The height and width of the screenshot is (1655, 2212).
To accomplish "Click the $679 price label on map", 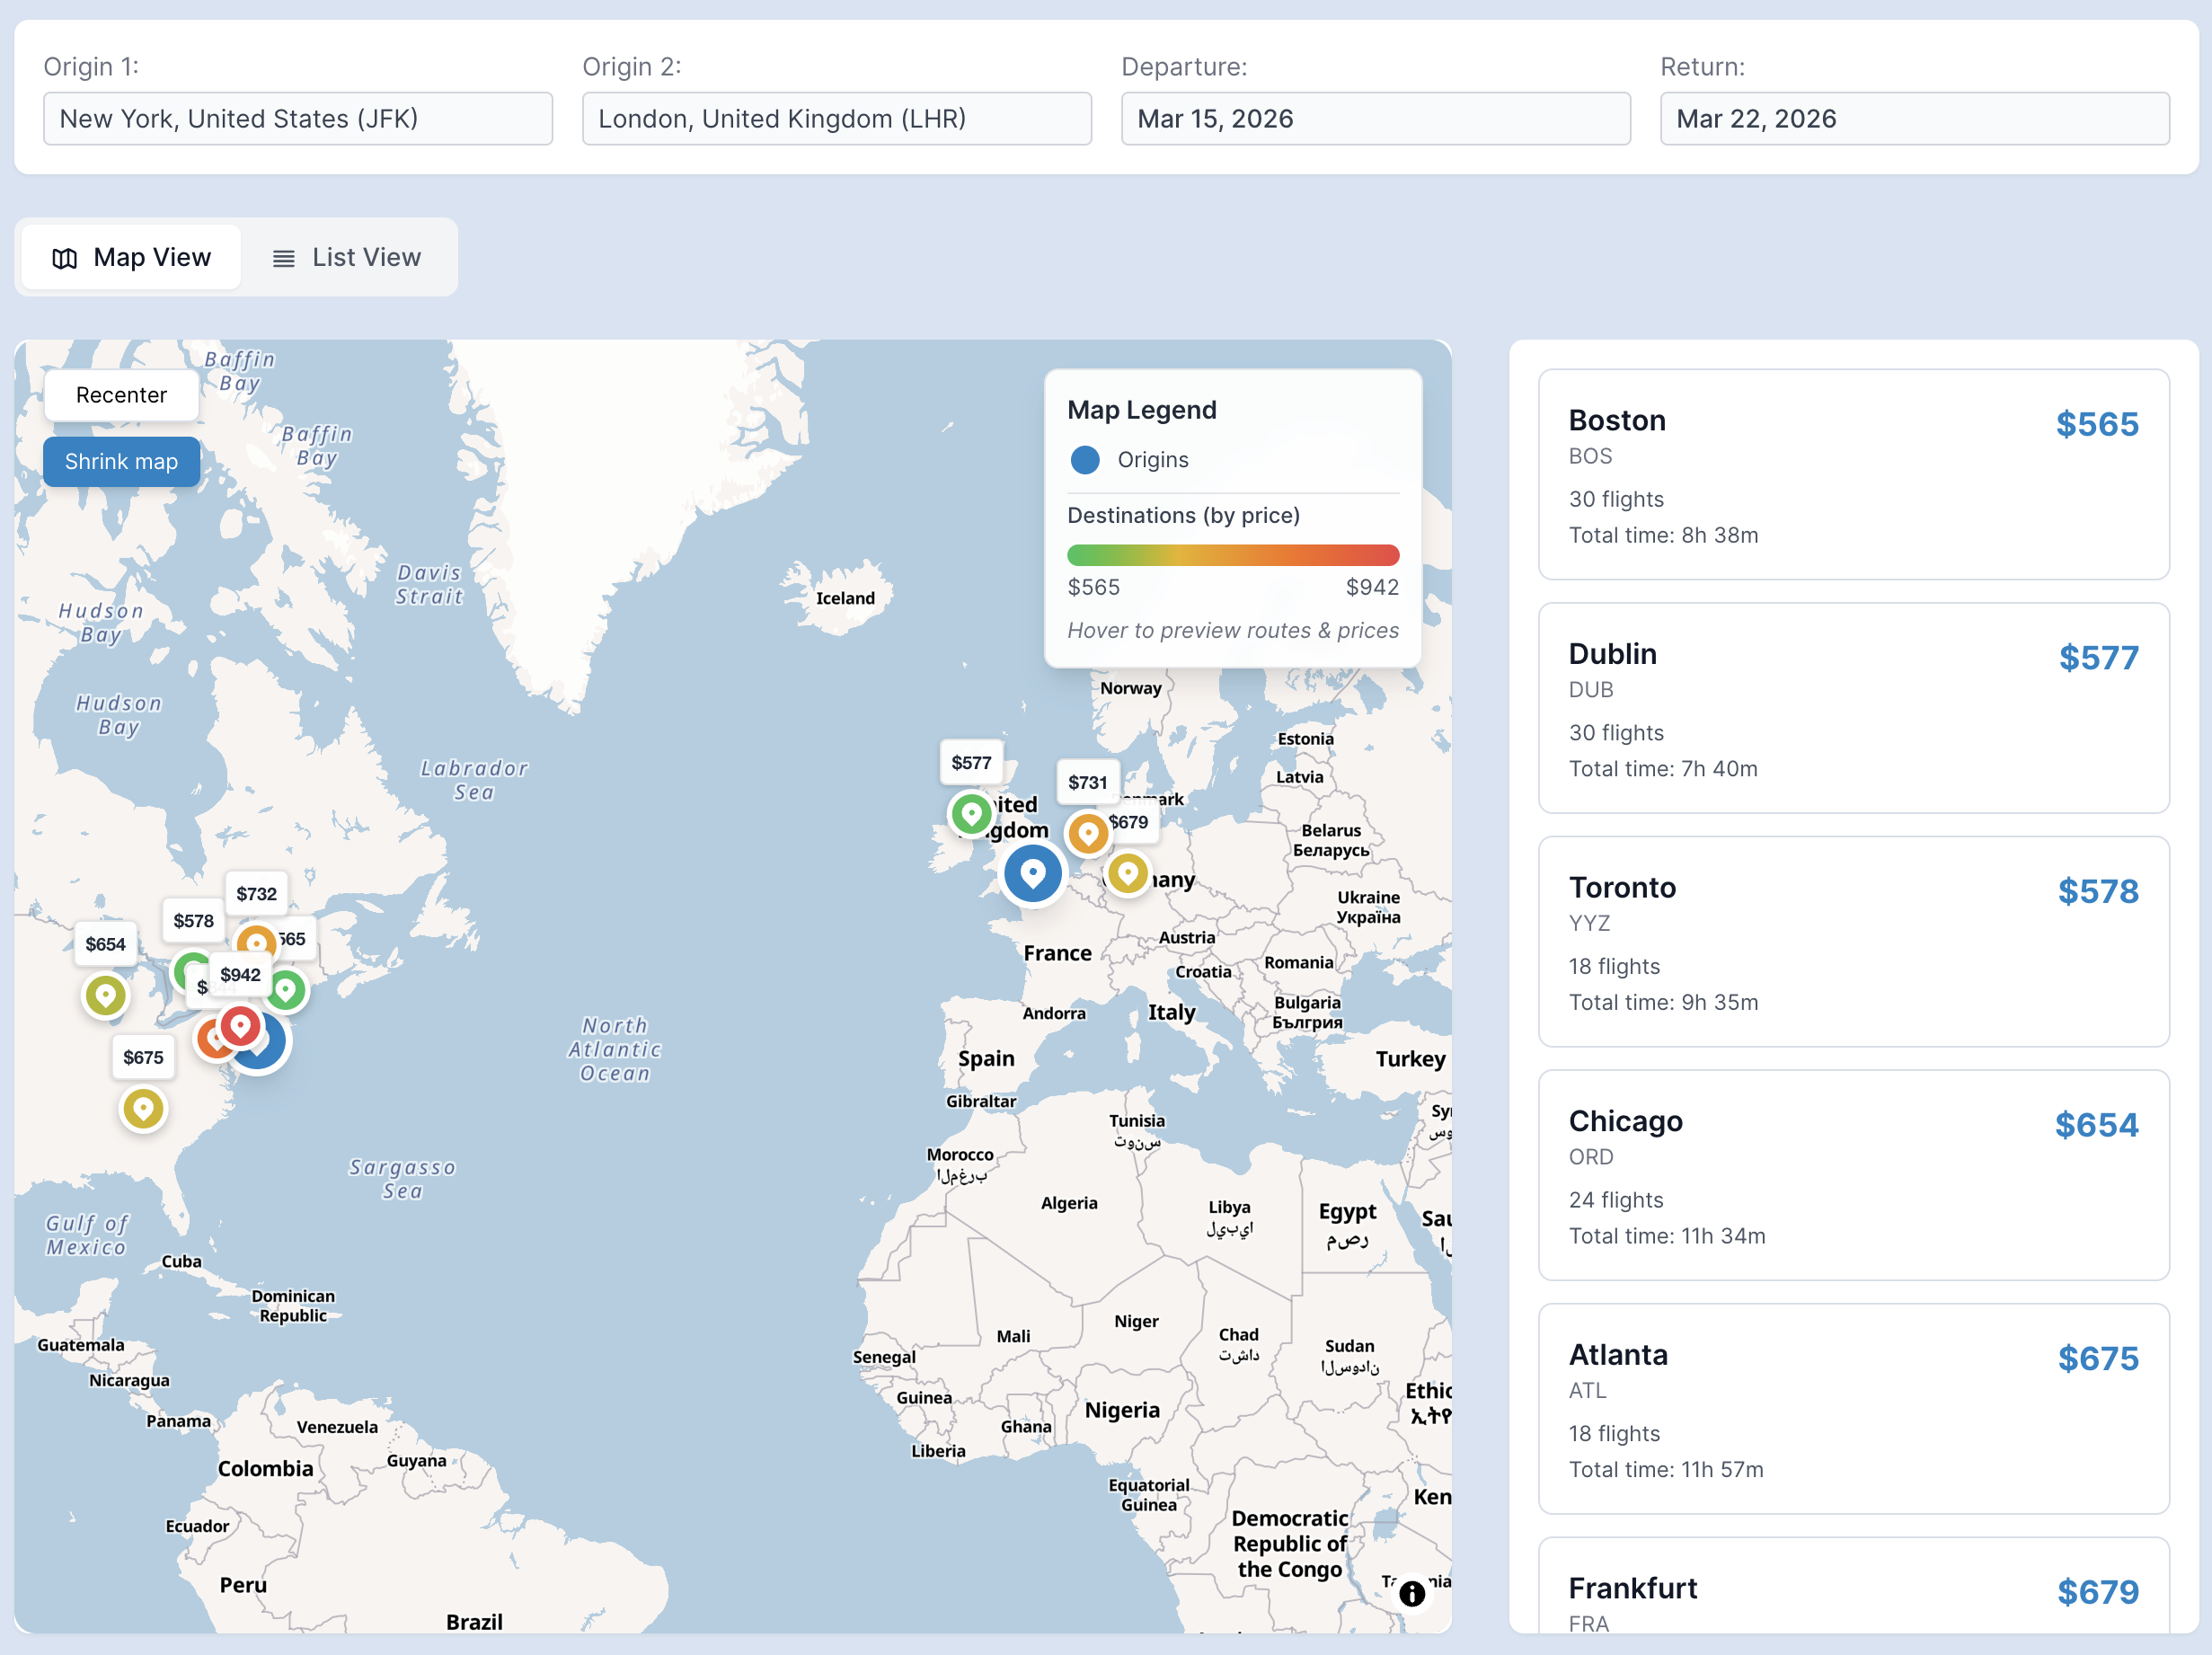I will coord(1129,822).
